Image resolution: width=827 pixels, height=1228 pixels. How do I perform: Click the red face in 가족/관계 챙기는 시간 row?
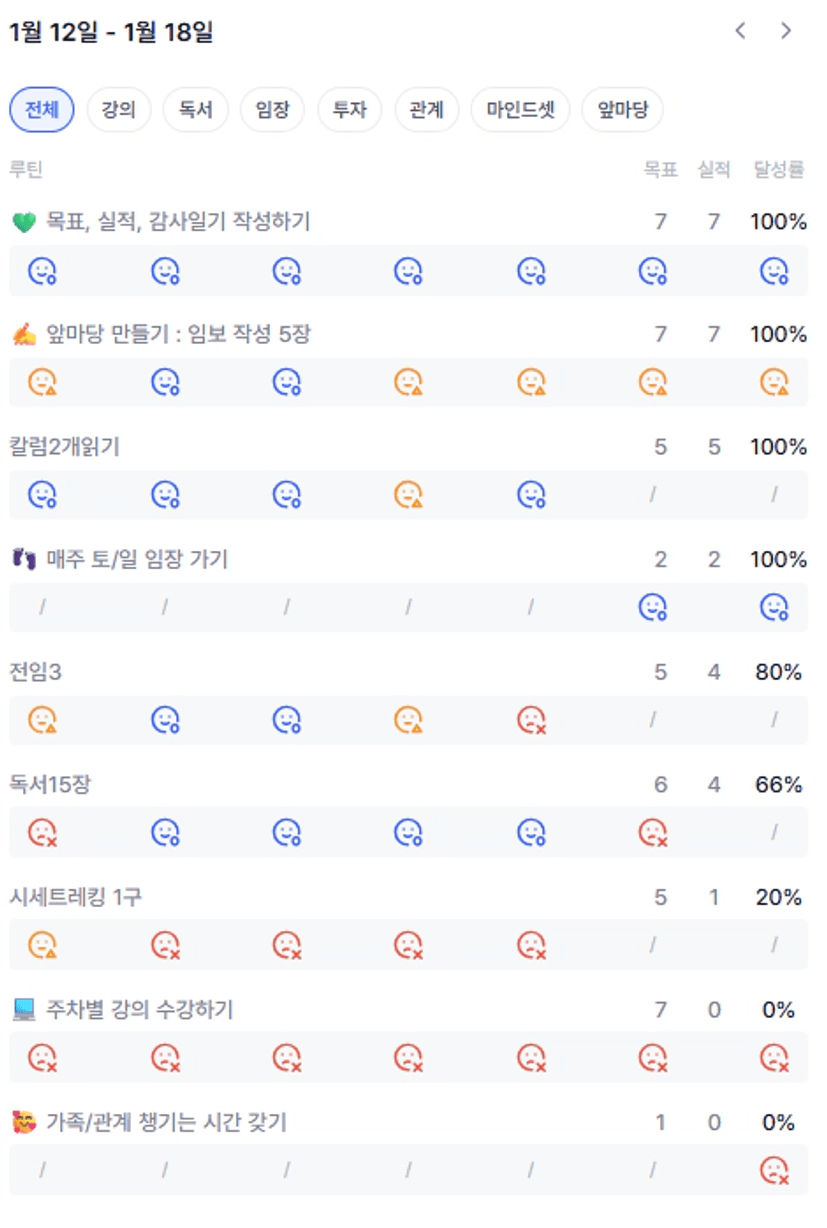tap(774, 1170)
